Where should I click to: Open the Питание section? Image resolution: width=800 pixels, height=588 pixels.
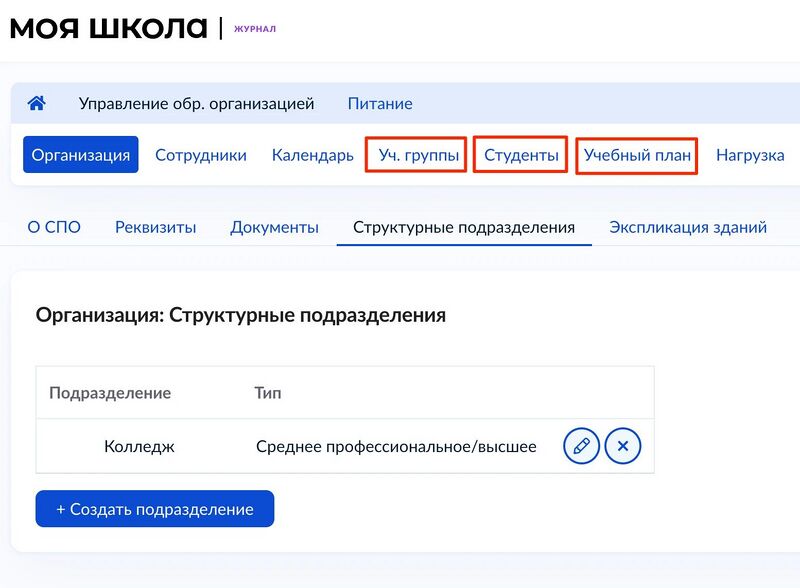point(380,104)
